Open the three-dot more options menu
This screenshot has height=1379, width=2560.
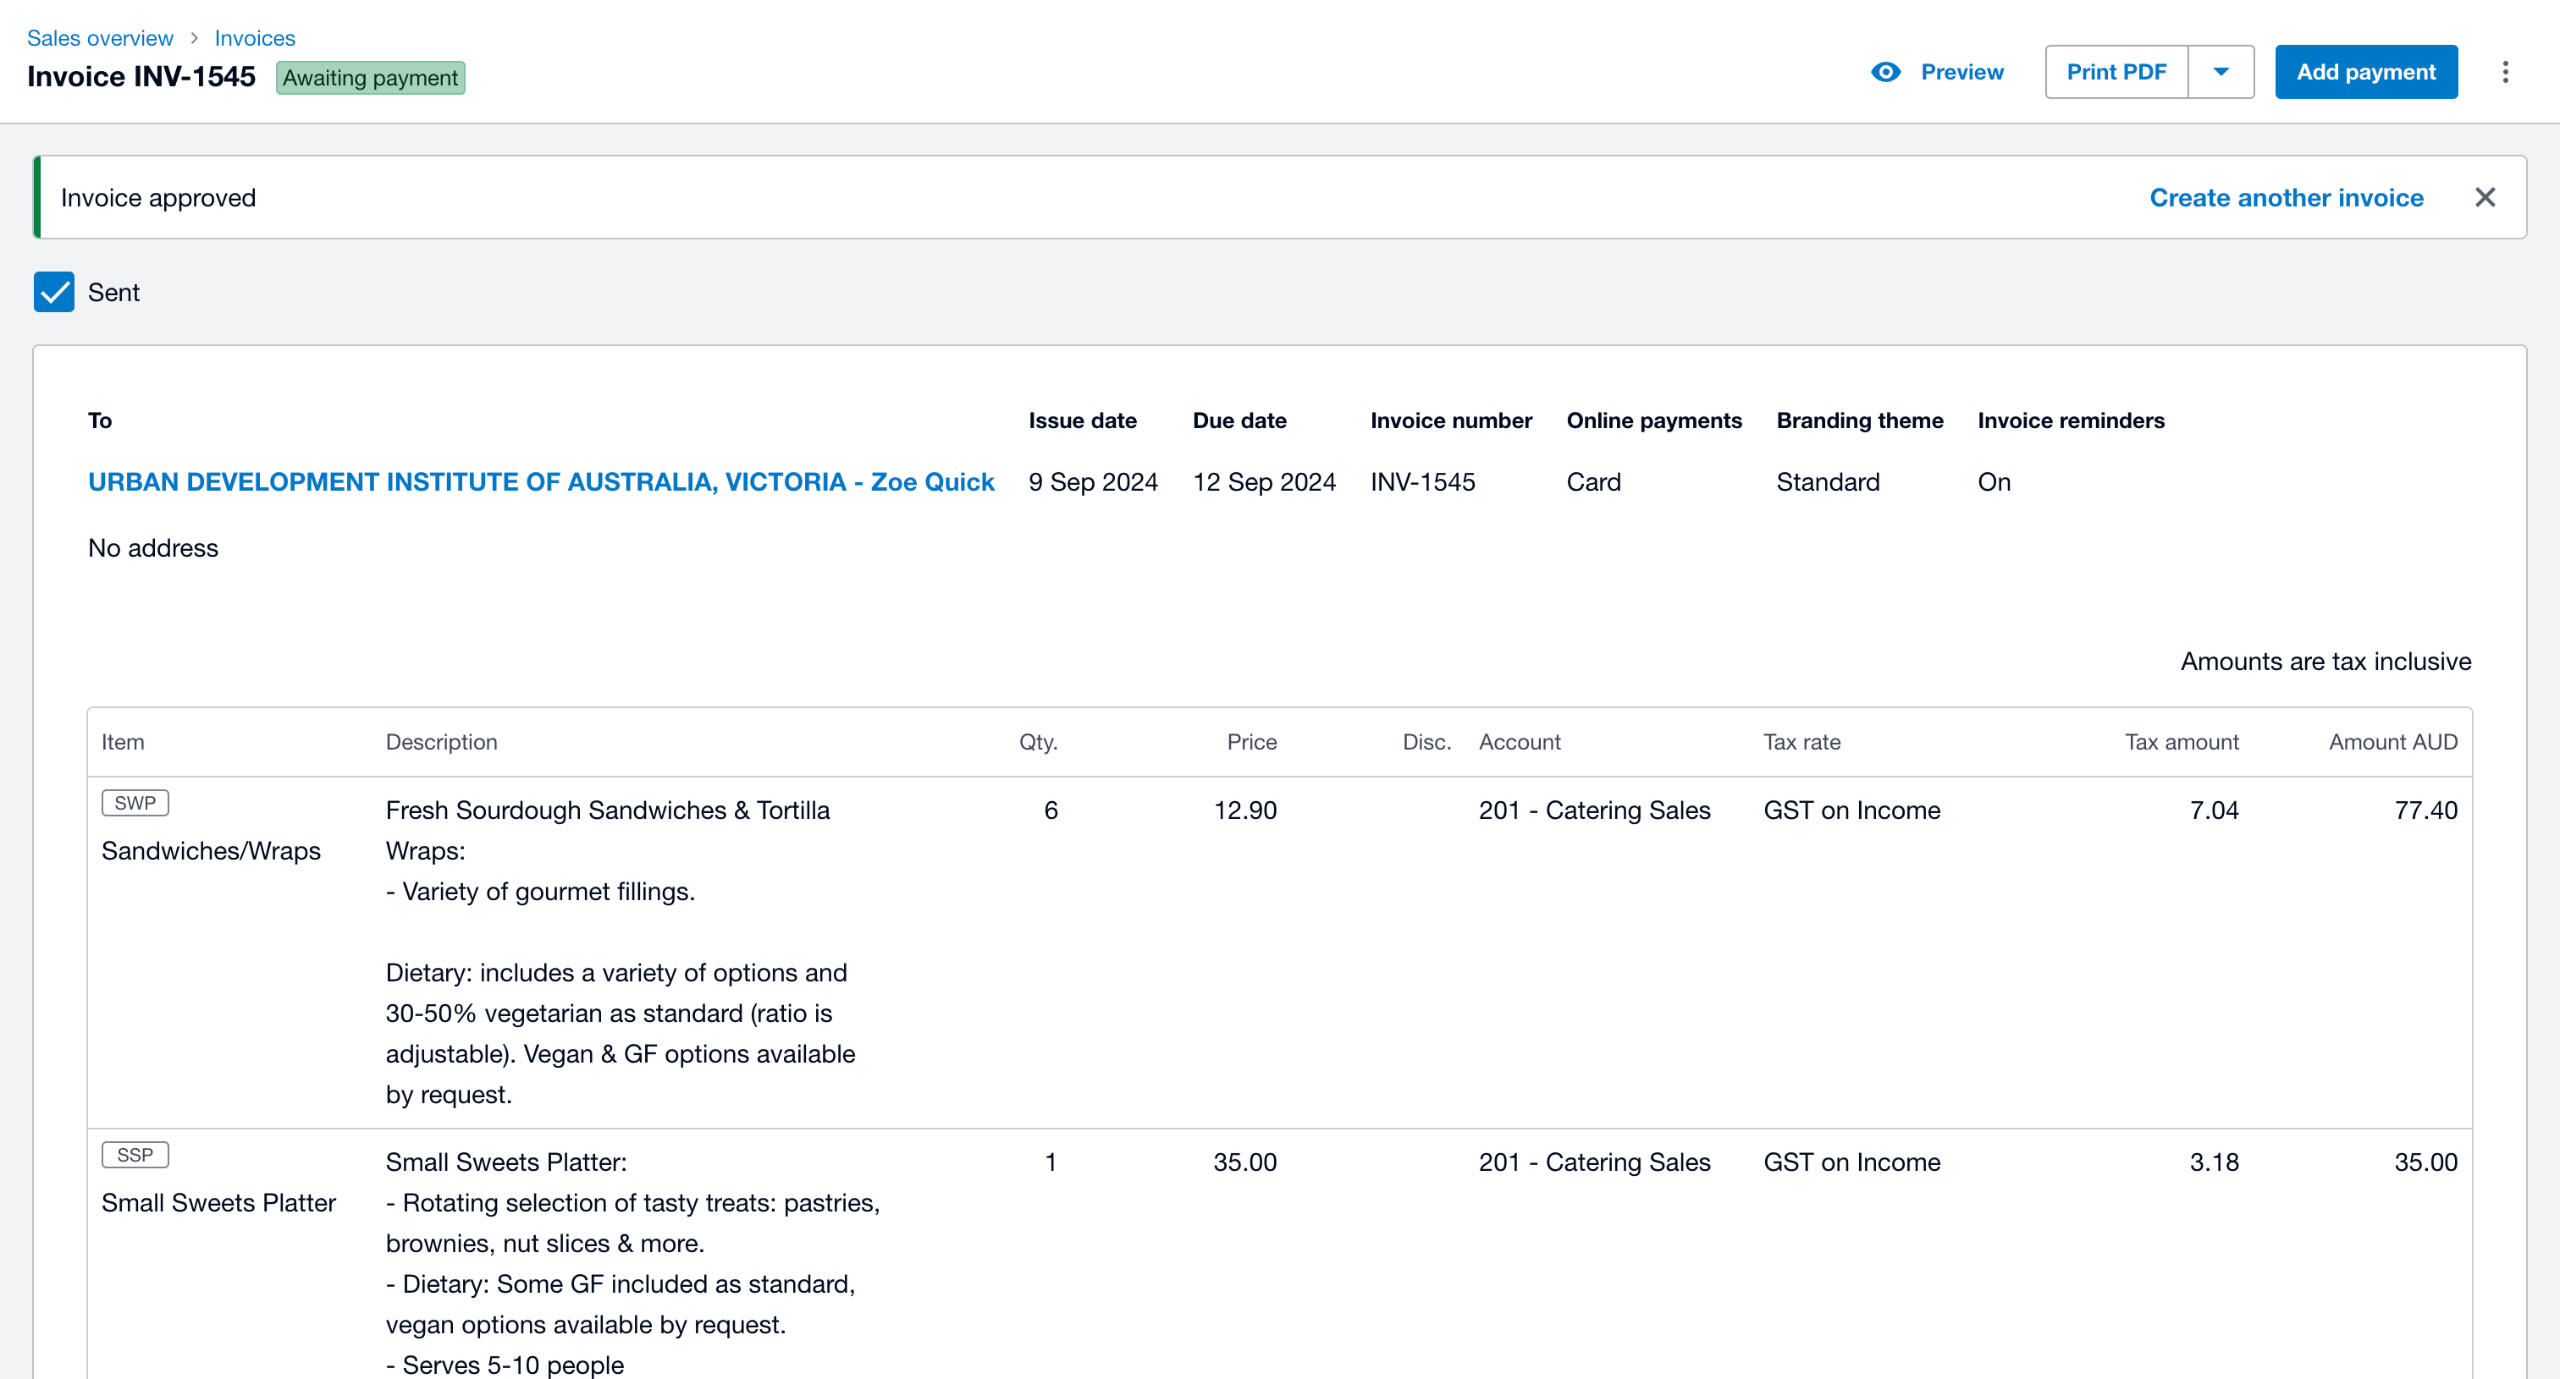coord(2505,72)
